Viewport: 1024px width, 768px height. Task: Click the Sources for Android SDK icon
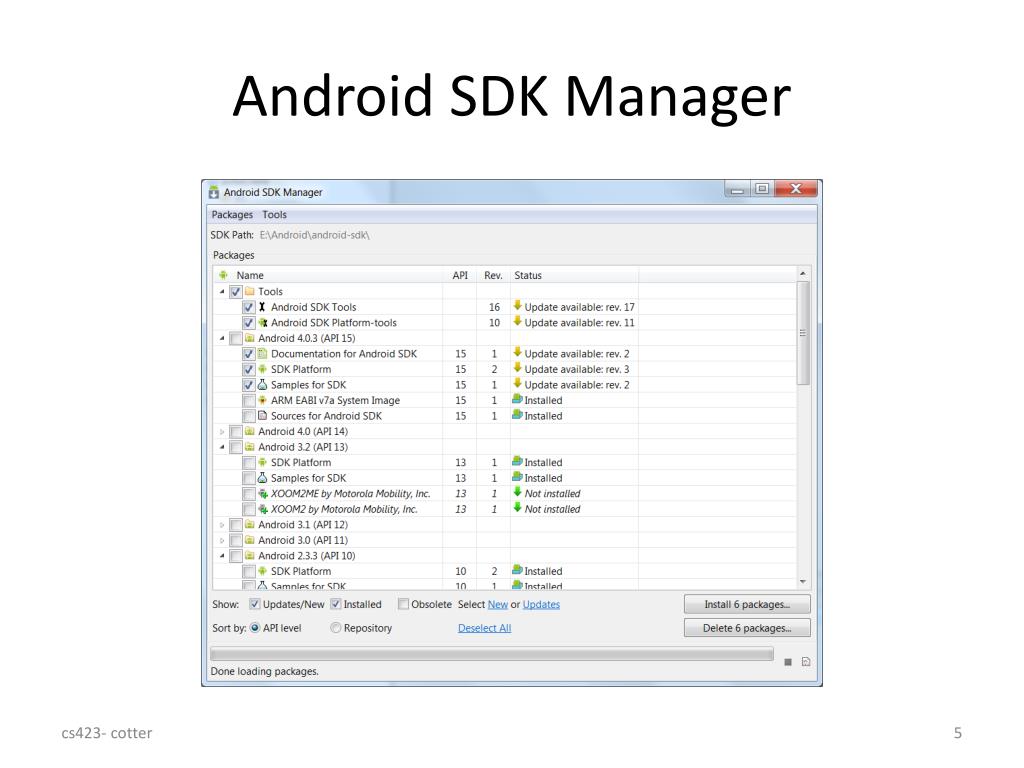pyautogui.click(x=263, y=415)
